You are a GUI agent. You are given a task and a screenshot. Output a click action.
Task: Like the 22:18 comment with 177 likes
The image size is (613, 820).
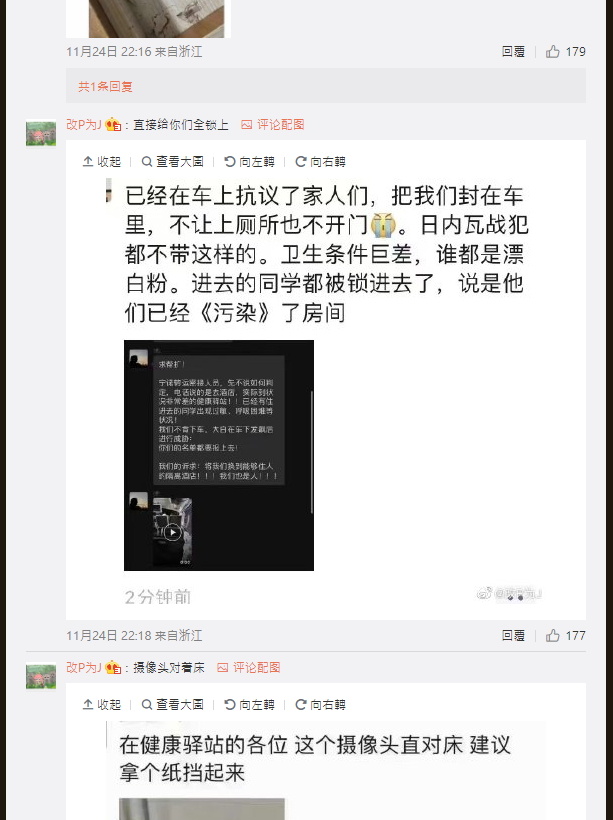[x=565, y=635]
